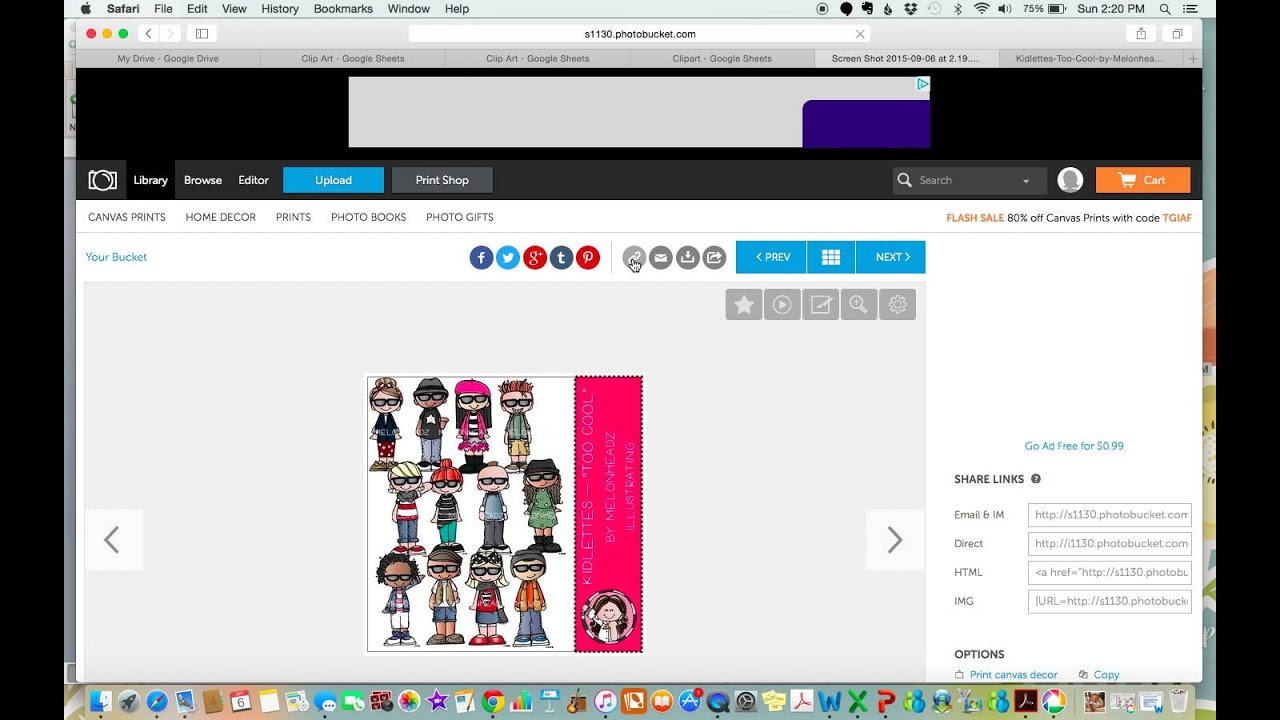This screenshot has width=1280, height=720.
Task: Go to previous image with PREV
Action: point(771,257)
